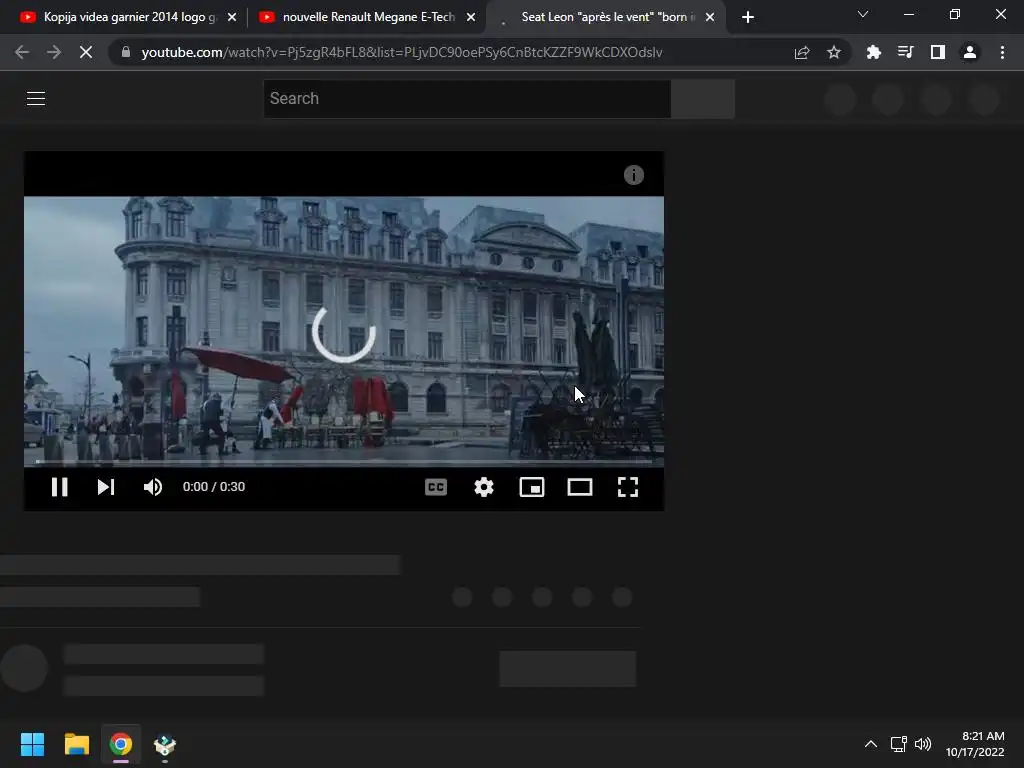The height and width of the screenshot is (768, 1024).
Task: Open the Chrome profile menu
Action: pyautogui.click(x=970, y=52)
